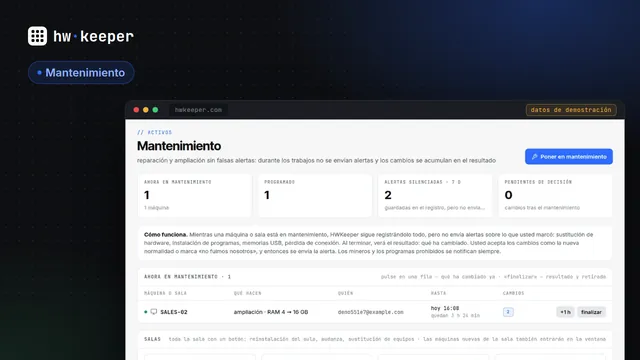
Task: Click the hw·keeper grid logo icon
Action: [37, 36]
